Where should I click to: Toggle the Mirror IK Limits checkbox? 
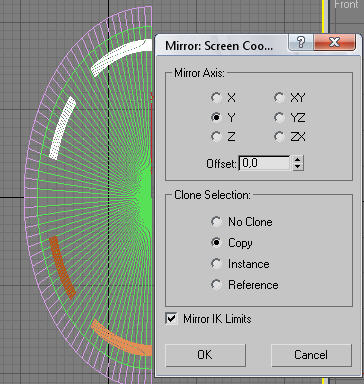(x=171, y=318)
